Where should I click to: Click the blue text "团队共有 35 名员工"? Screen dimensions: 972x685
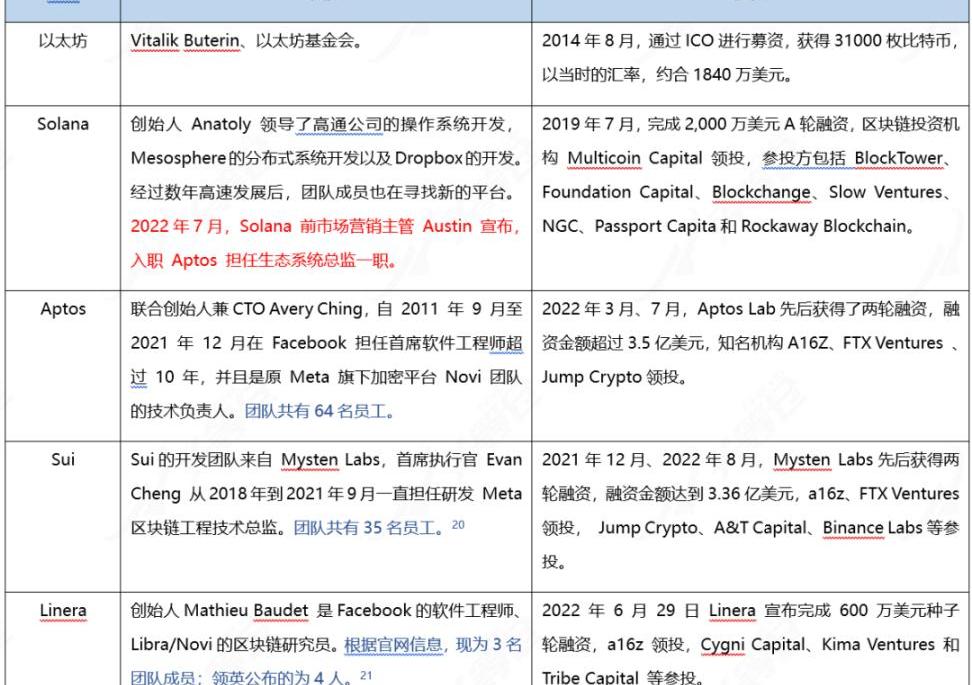(364, 528)
